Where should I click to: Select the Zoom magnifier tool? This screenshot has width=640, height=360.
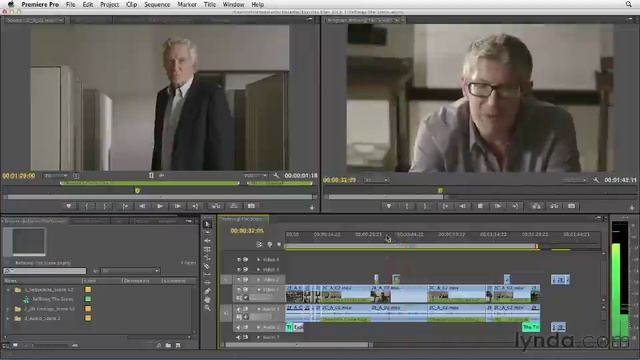207,308
